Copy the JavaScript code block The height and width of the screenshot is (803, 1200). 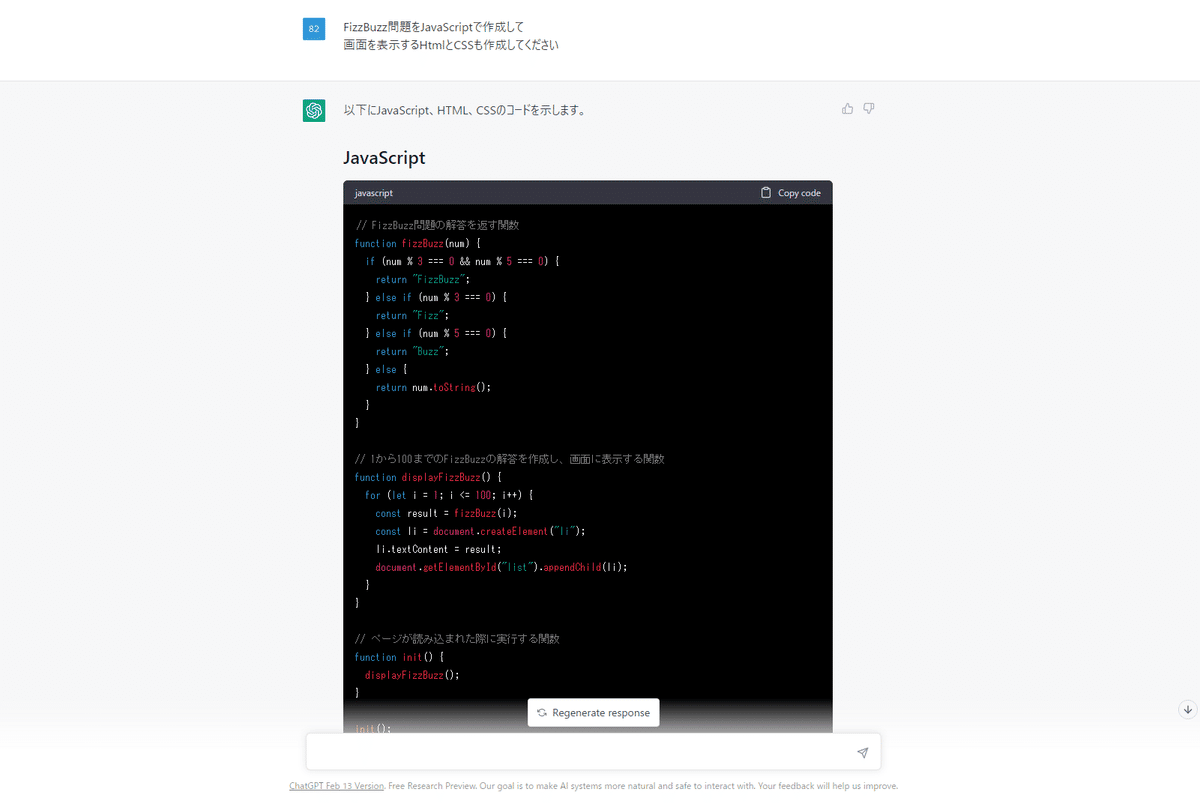coord(790,193)
